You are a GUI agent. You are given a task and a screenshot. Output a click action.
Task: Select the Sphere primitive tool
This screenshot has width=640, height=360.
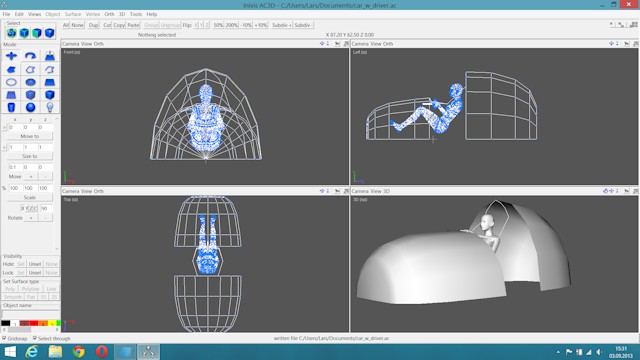pos(30,107)
